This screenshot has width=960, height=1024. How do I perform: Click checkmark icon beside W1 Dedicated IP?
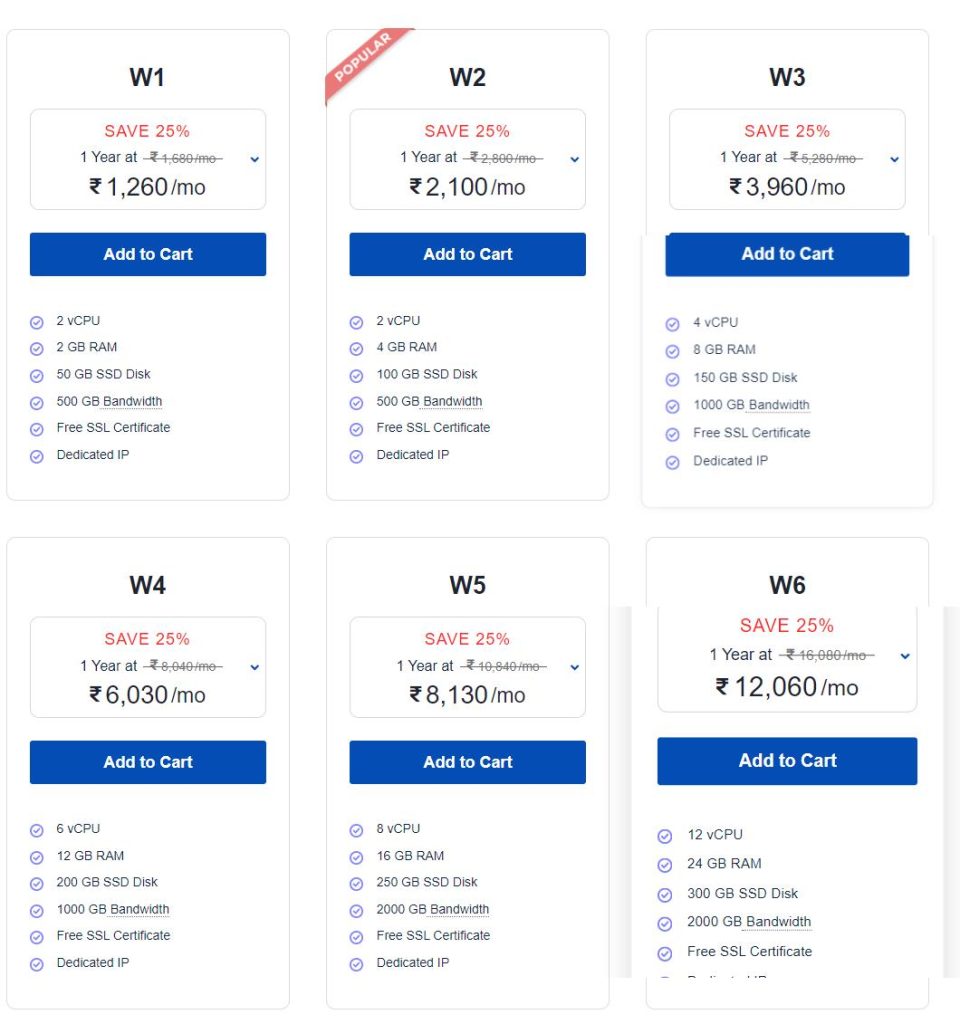click(37, 456)
